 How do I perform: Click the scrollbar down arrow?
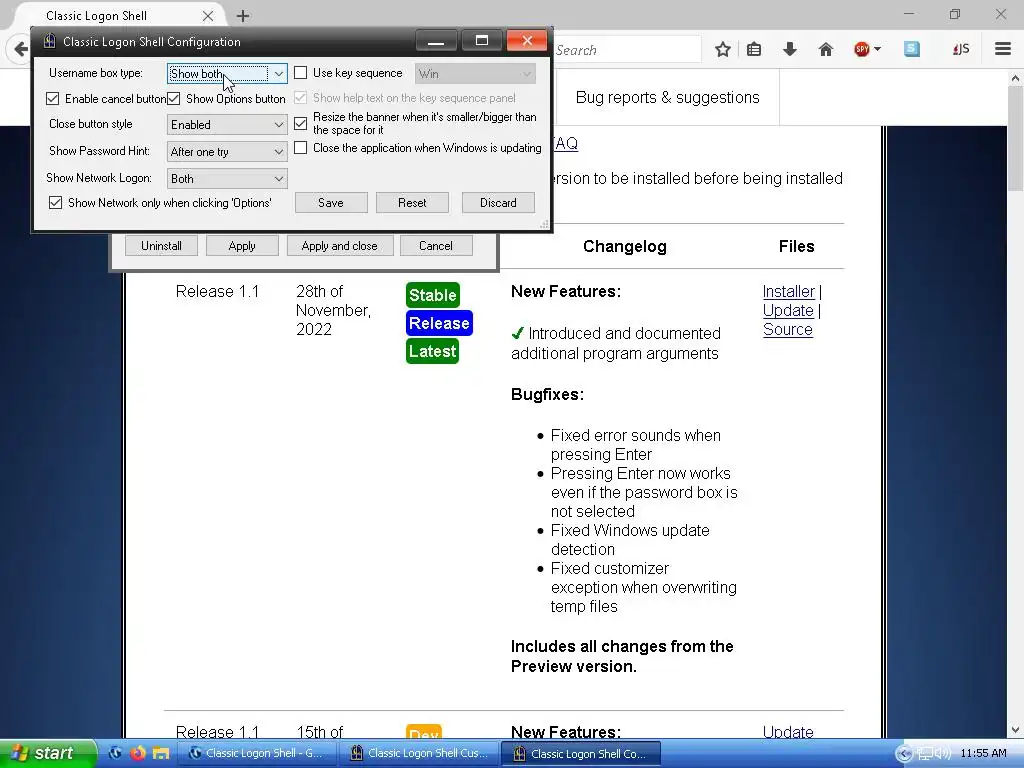[x=1015, y=729]
